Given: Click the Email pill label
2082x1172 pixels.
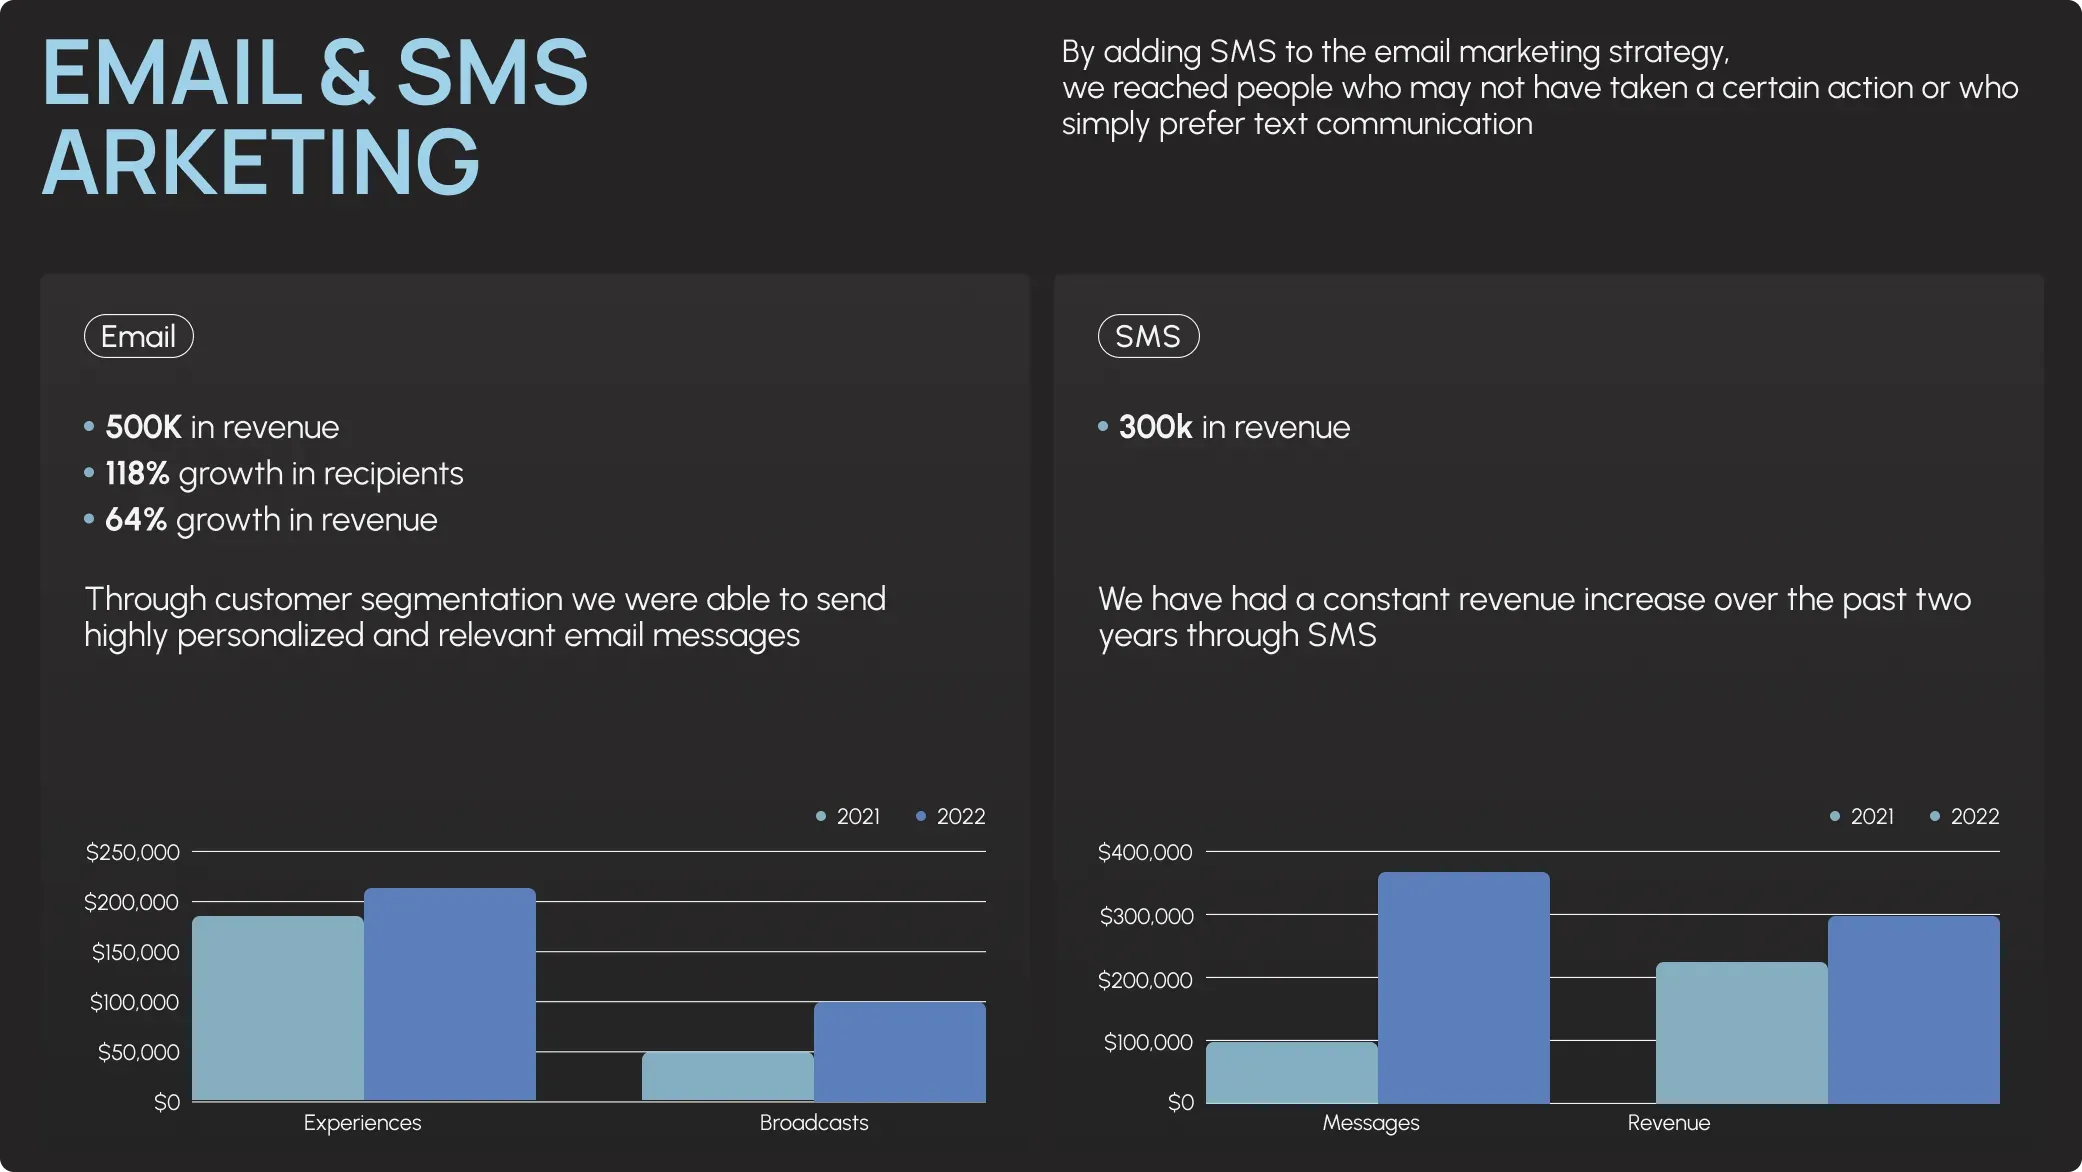Looking at the screenshot, I should 138,336.
